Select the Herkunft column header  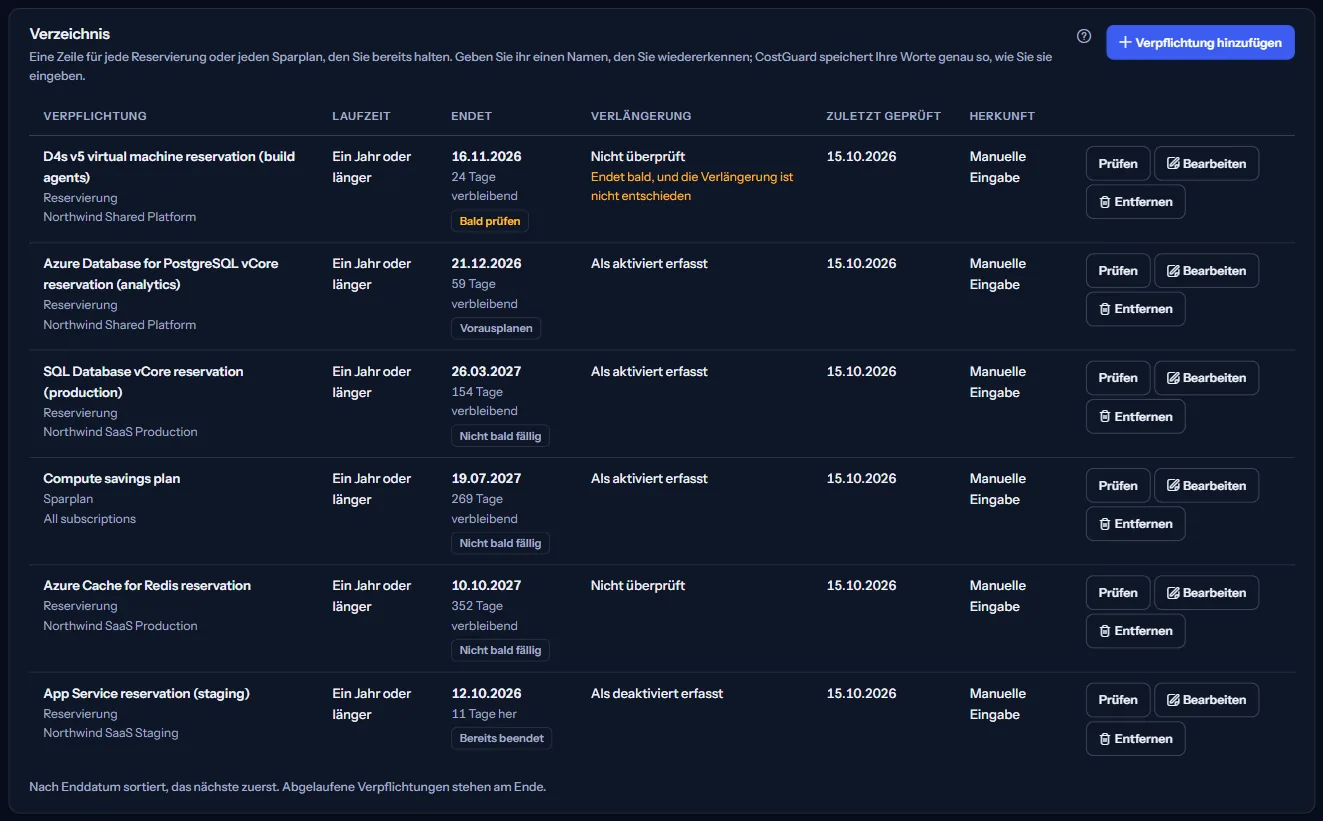click(1002, 116)
